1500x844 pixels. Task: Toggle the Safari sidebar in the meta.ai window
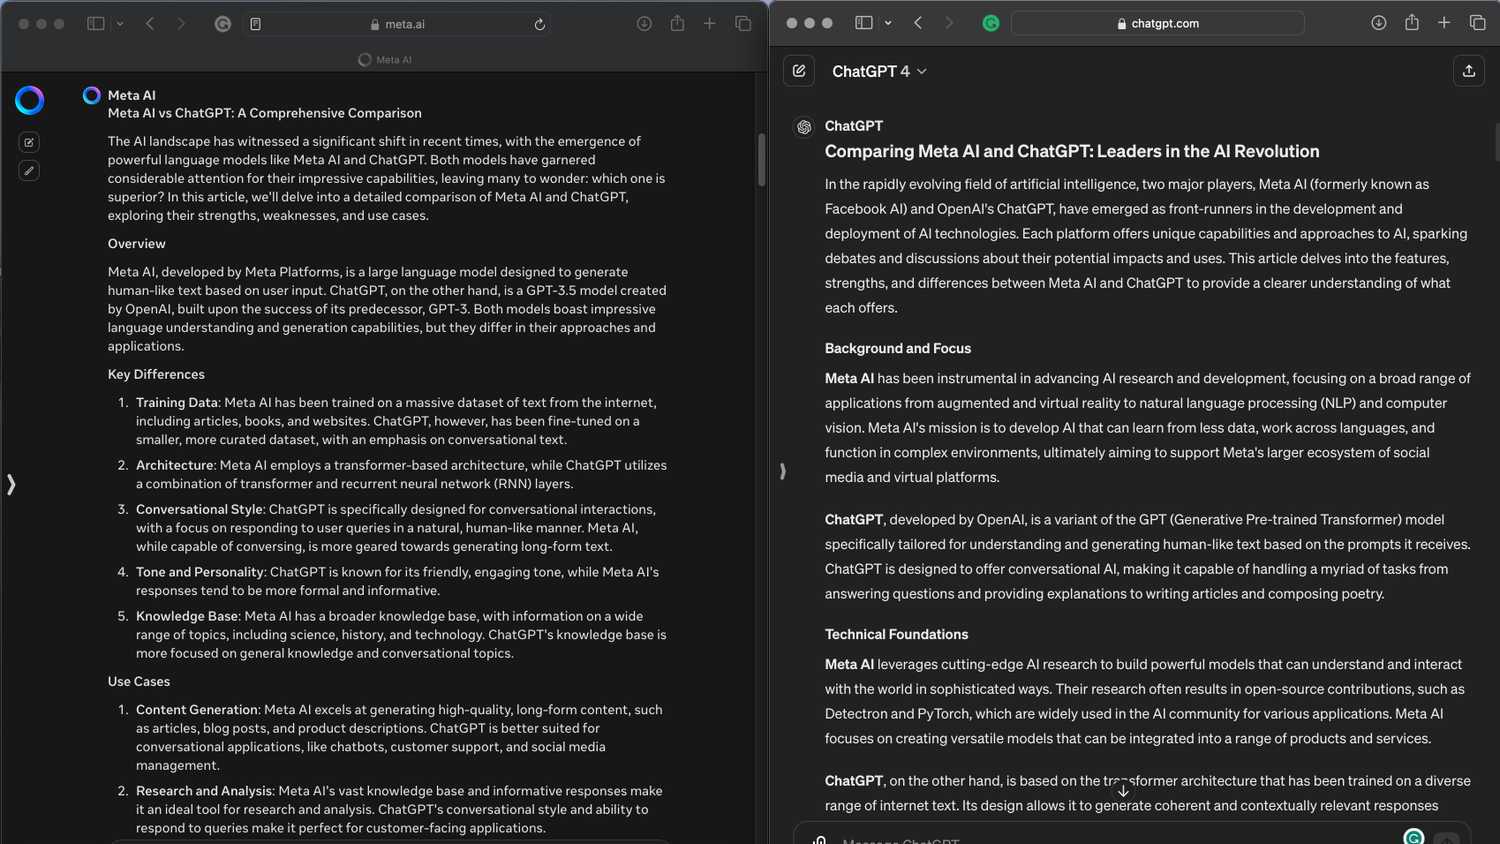[x=96, y=24]
